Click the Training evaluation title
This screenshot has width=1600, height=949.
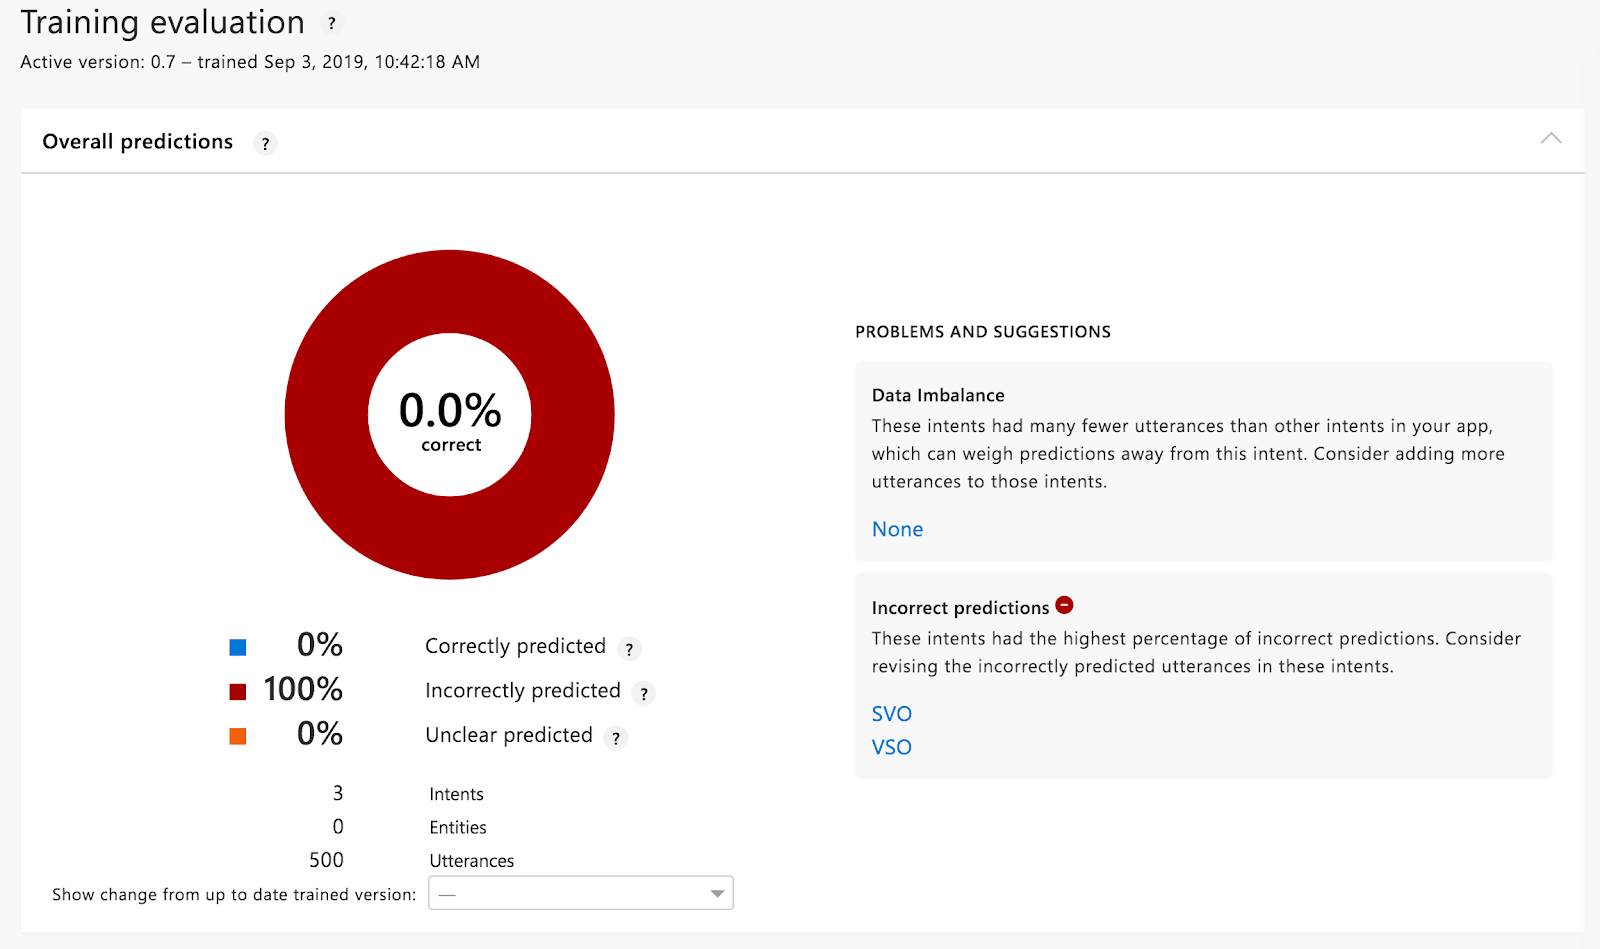(x=163, y=22)
